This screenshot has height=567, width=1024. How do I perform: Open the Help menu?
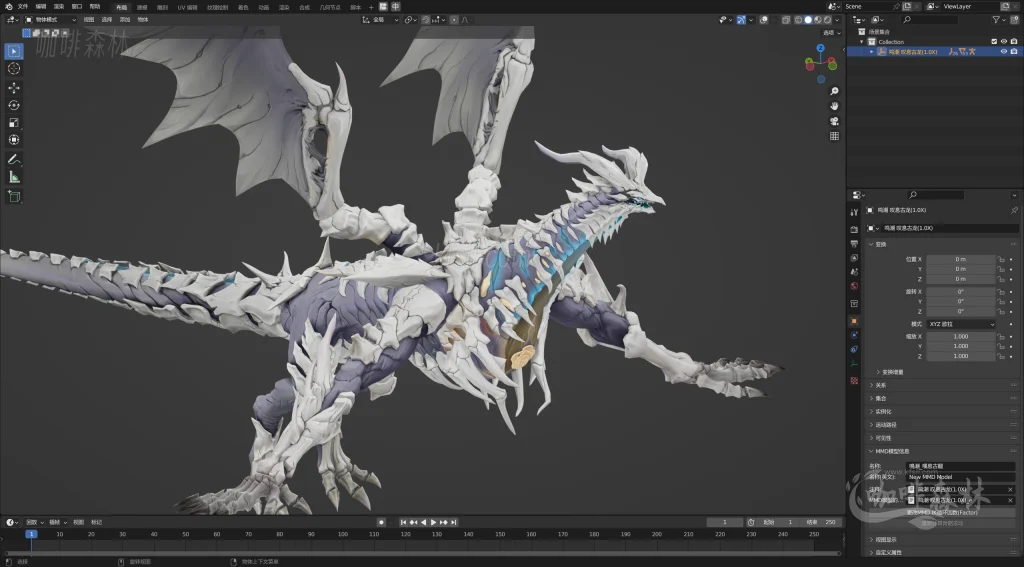tap(95, 7)
